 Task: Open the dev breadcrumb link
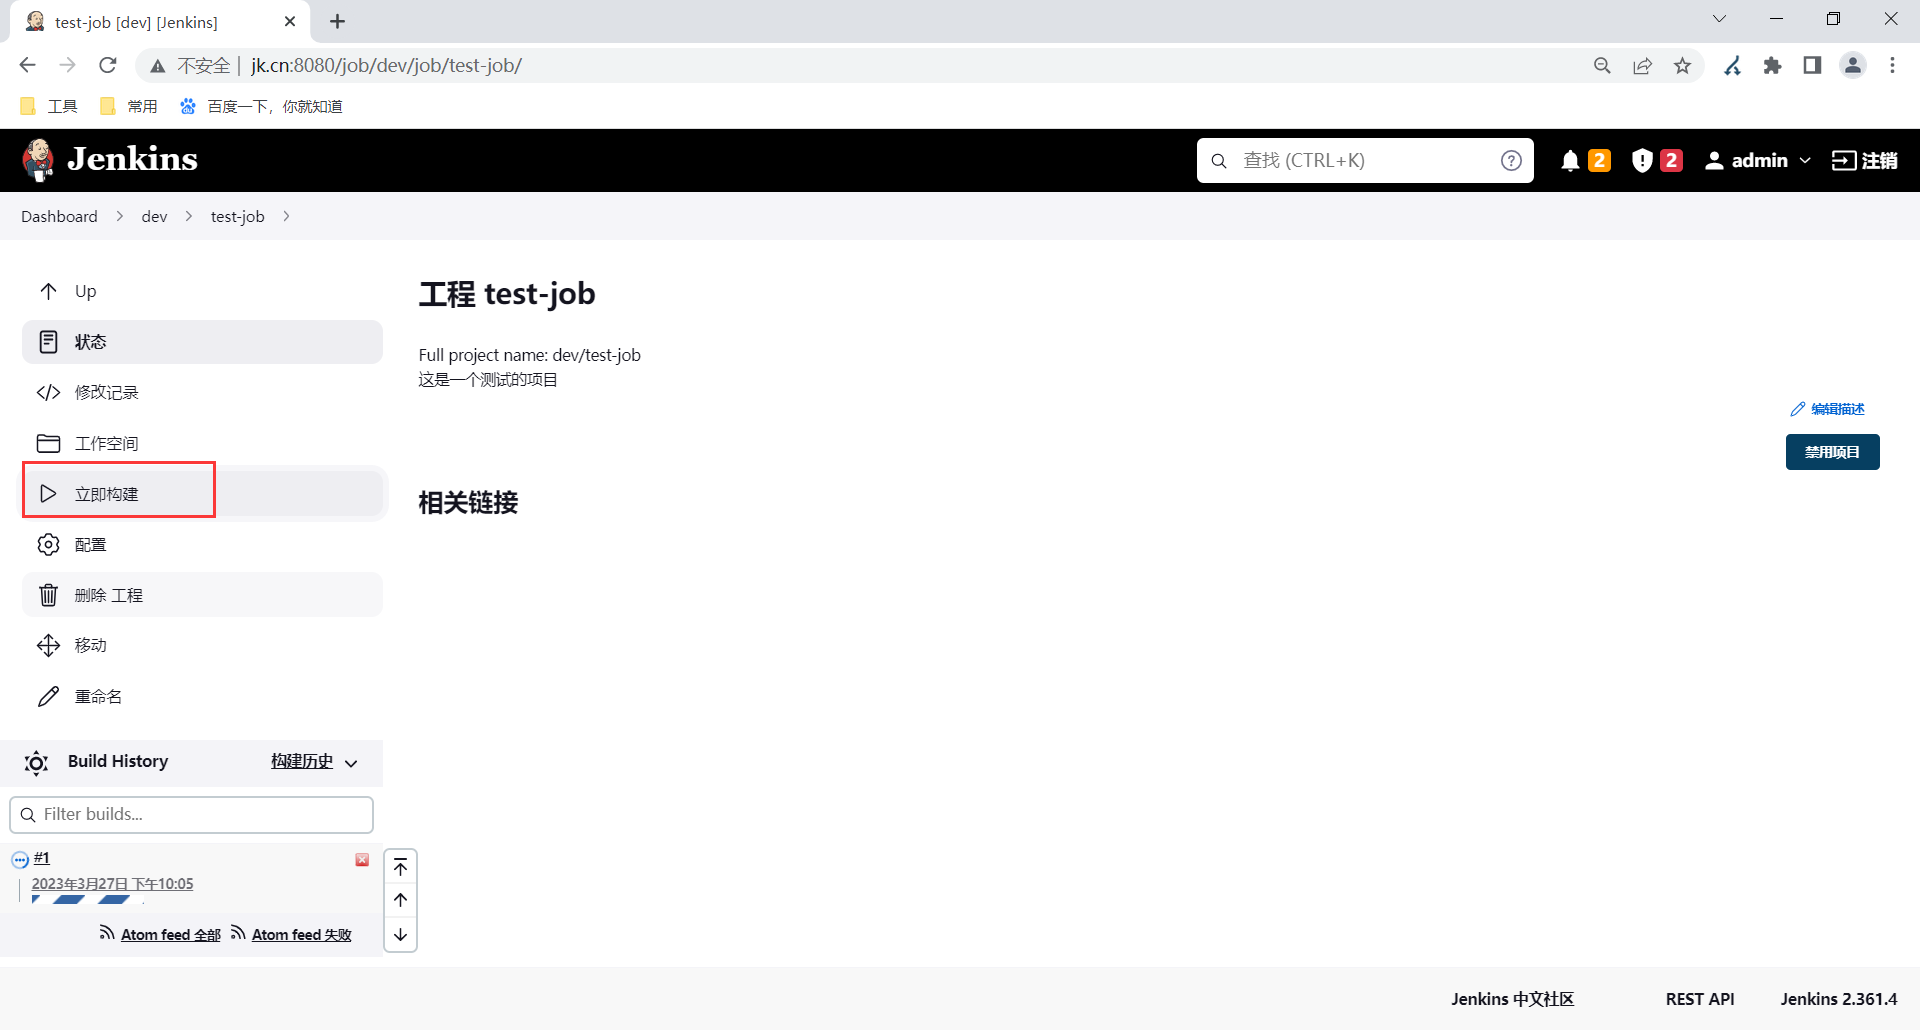[x=154, y=216]
